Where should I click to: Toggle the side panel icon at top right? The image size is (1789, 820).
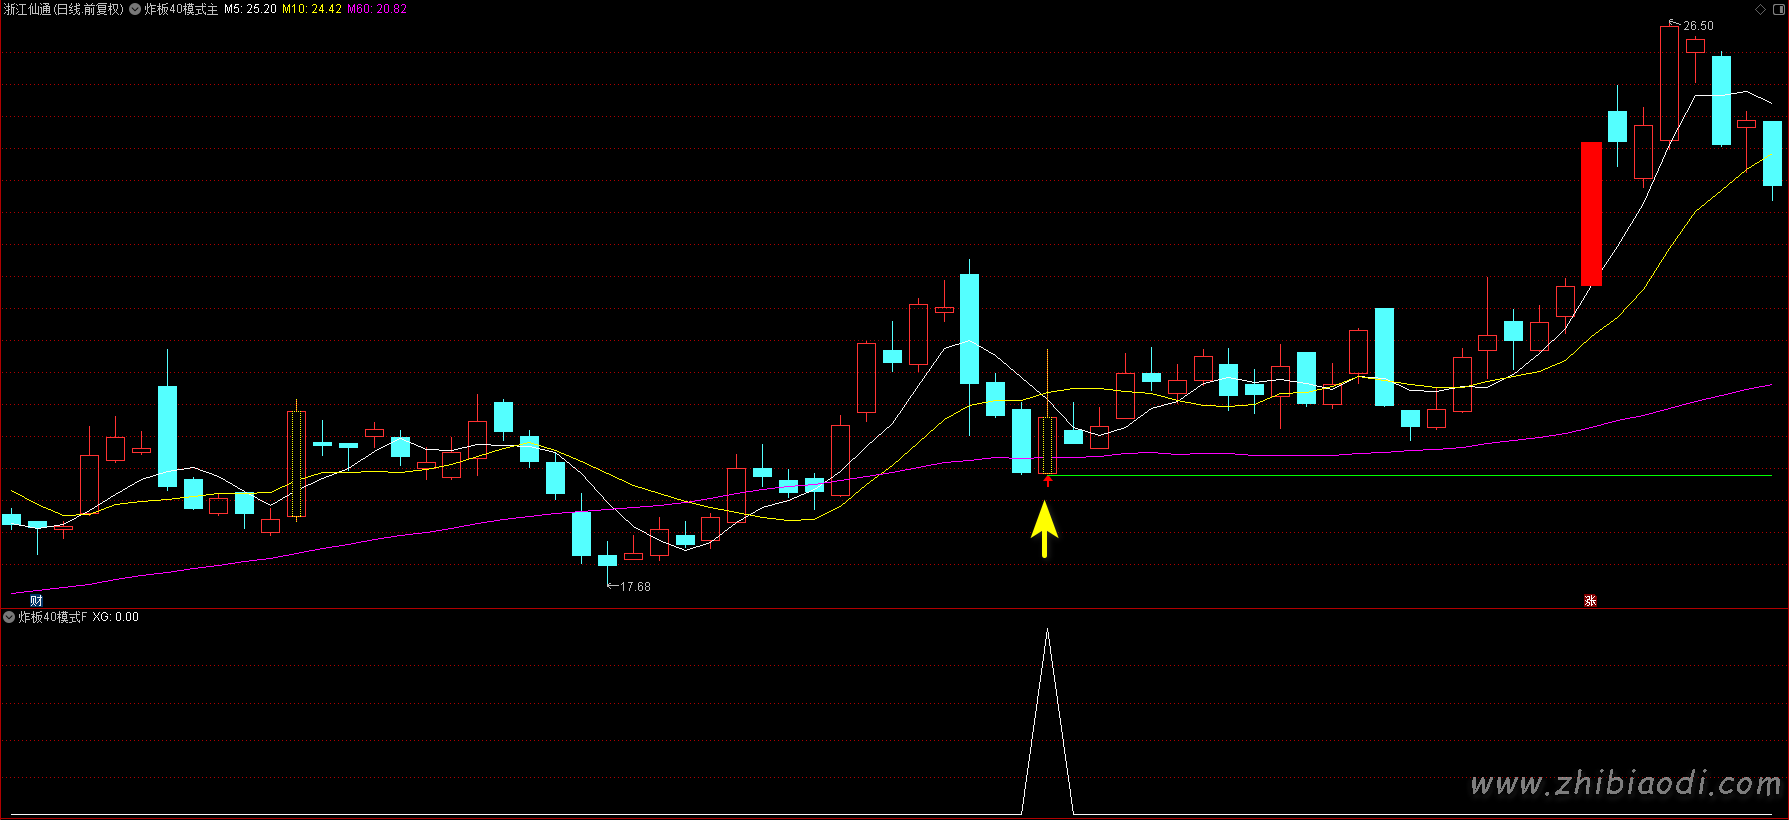[1778, 9]
